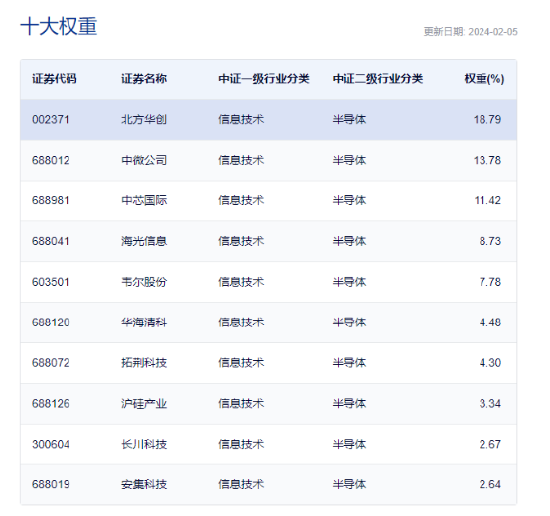
Task: Select security code 688019
Action: [51, 484]
